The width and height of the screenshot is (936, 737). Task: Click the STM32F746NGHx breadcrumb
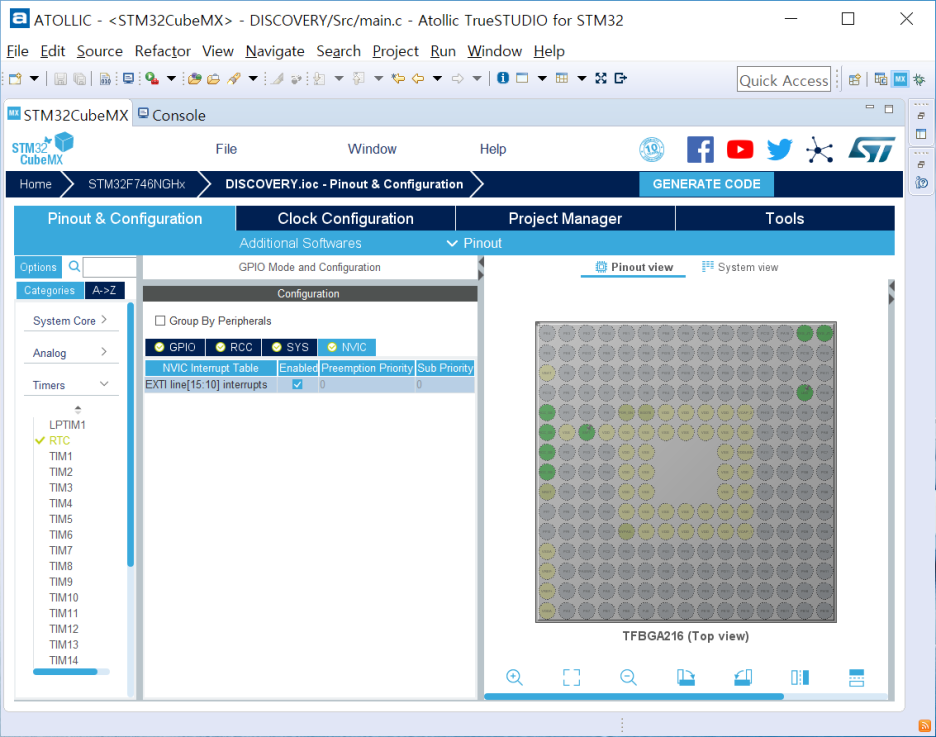[137, 184]
